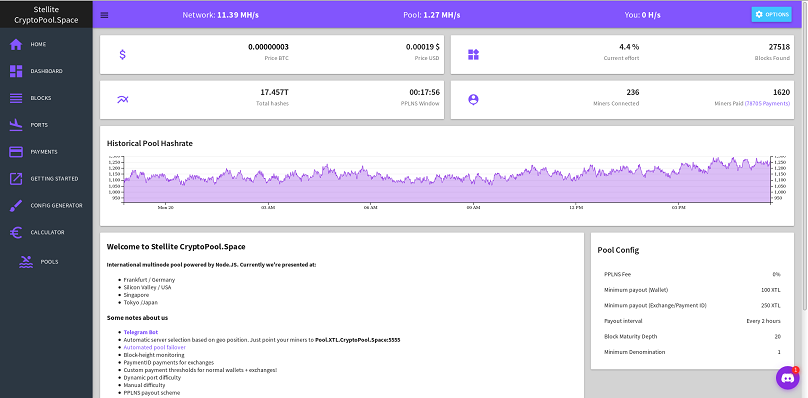The height and width of the screenshot is (398, 808).
Task: Toggle the sidebar with hamburger menu
Action: 104,15
